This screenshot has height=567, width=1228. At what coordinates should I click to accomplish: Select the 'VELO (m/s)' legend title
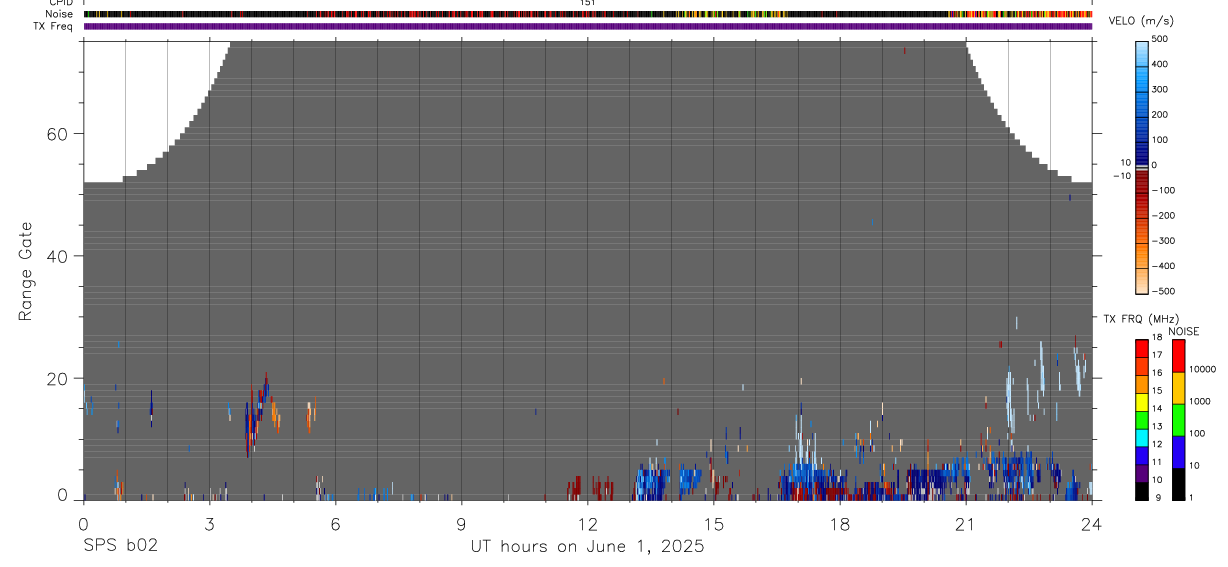click(x=1139, y=22)
